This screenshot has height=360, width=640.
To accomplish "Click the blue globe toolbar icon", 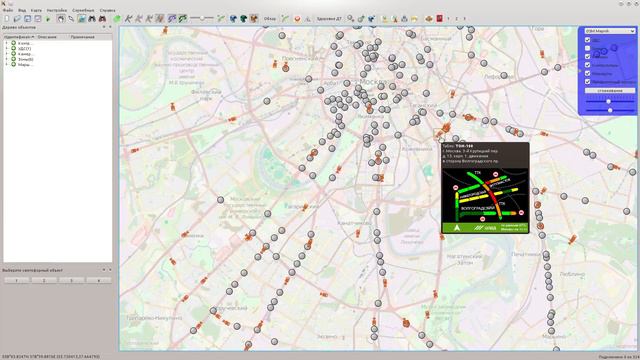I will (233, 19).
